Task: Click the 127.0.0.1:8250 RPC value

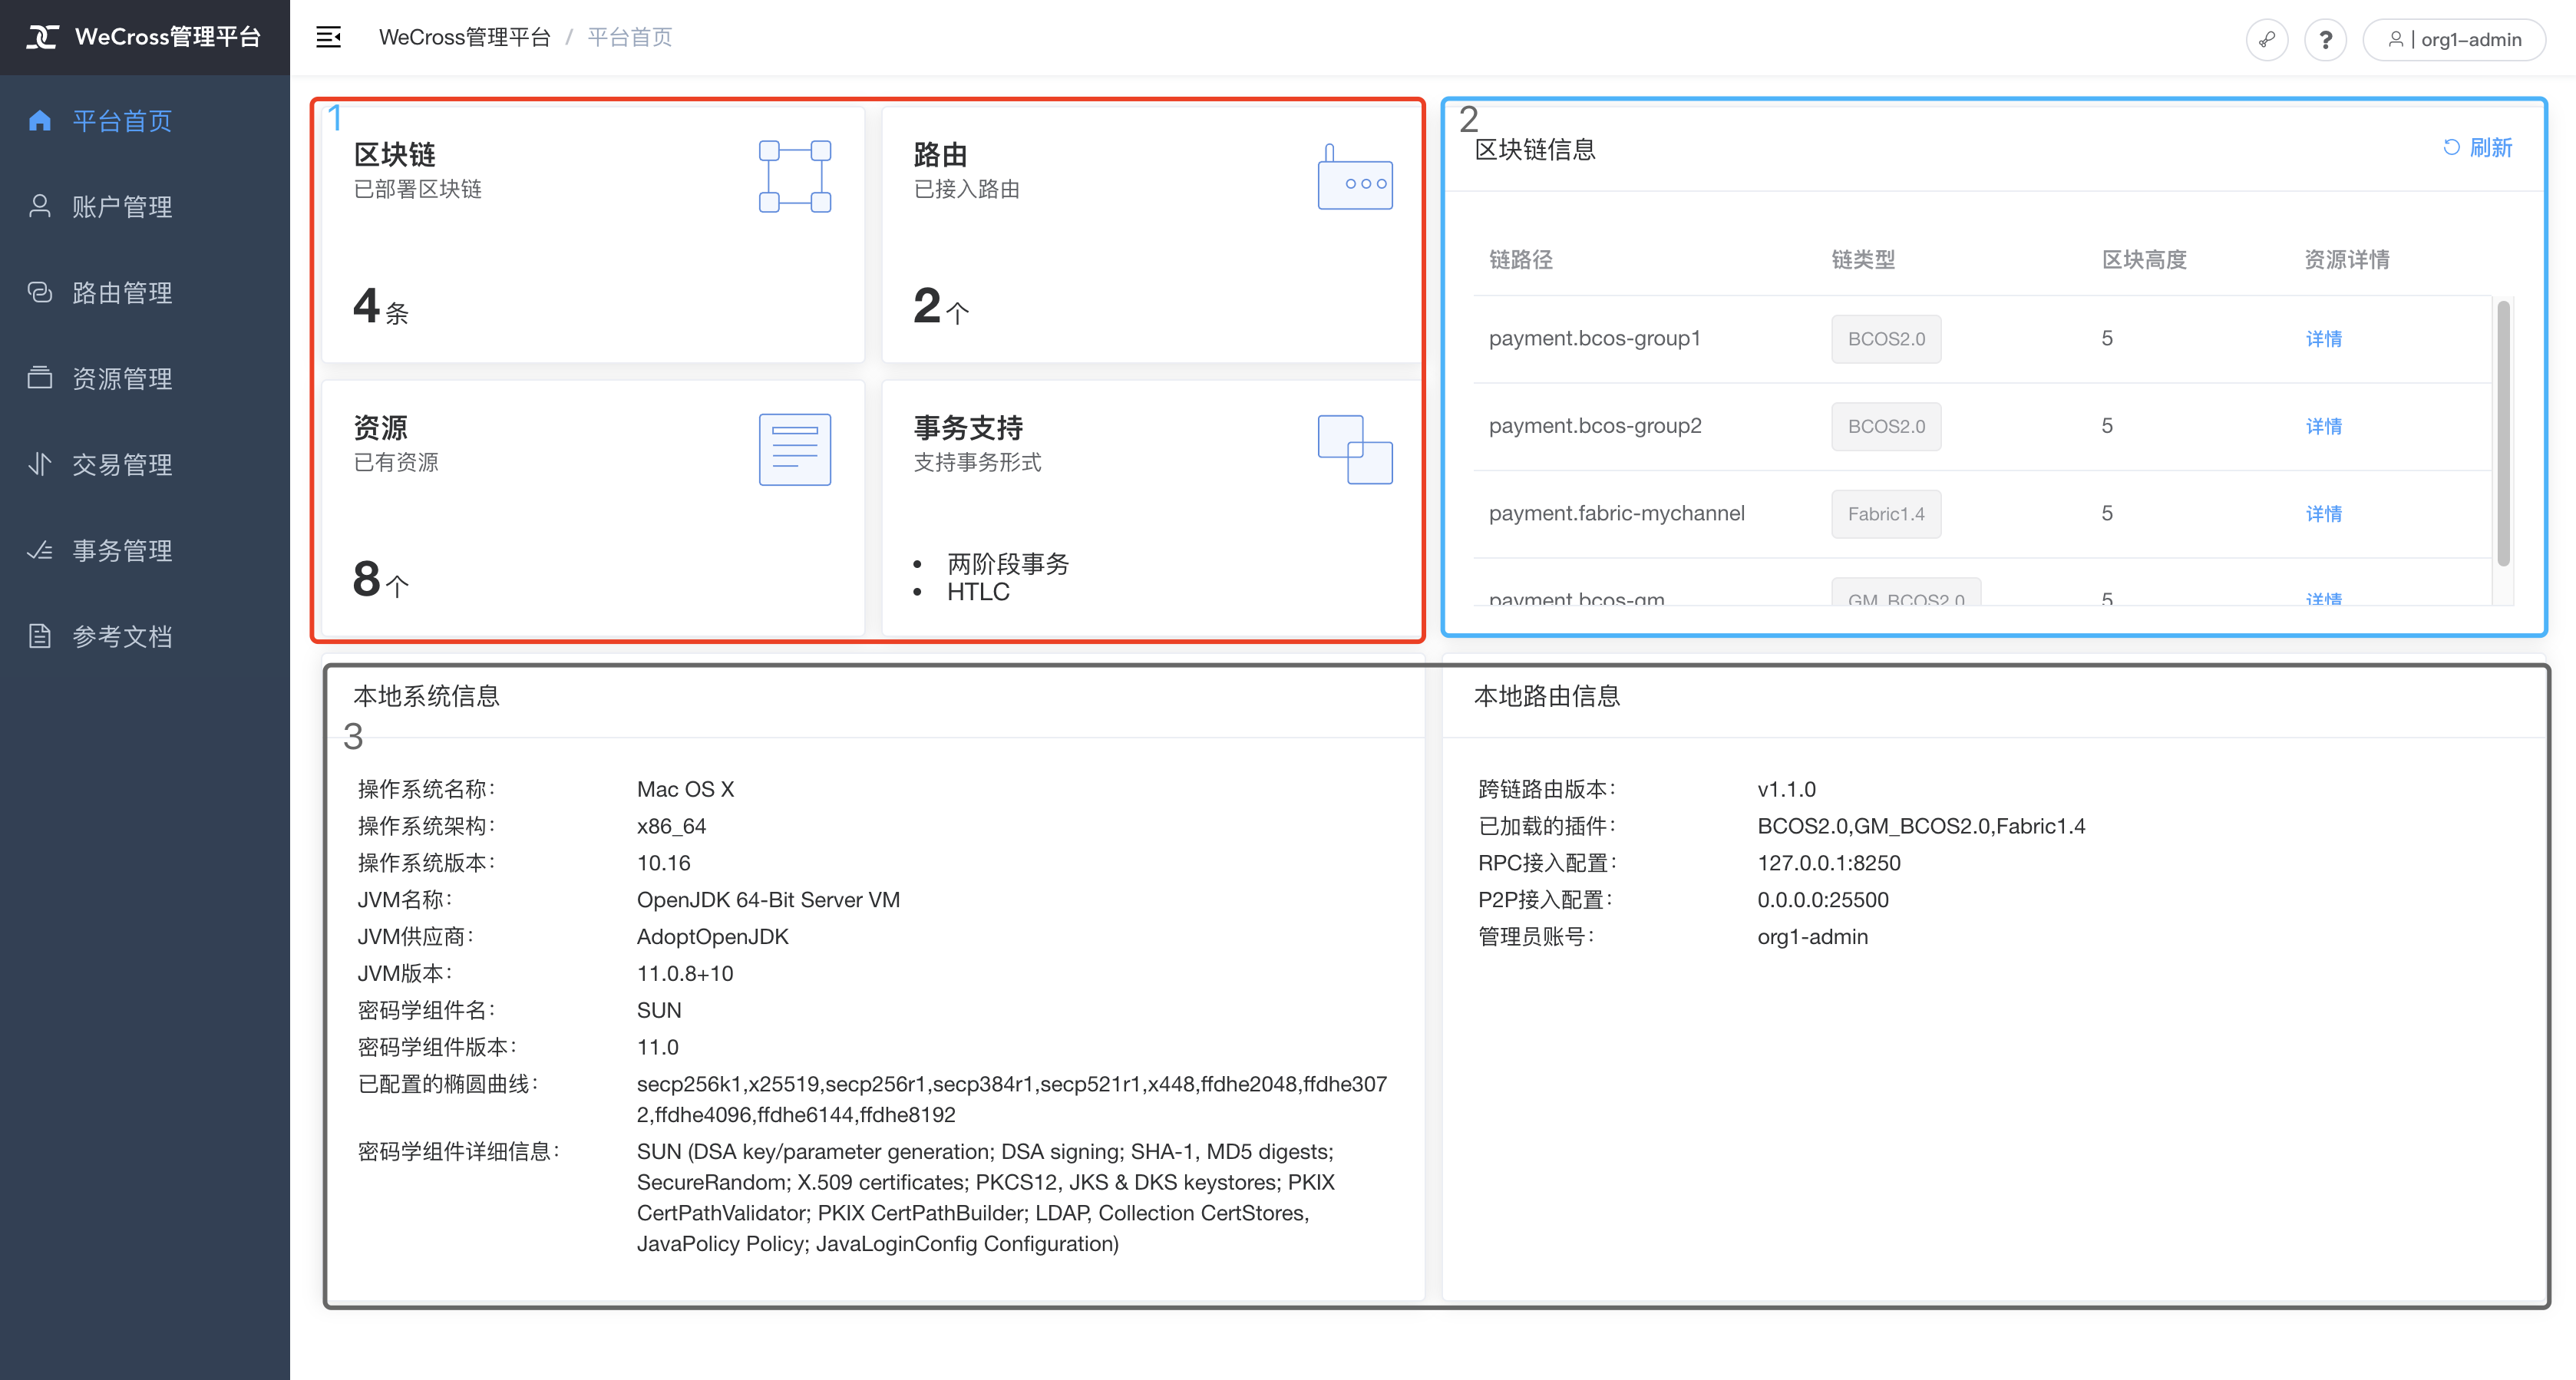Action: (1829, 863)
